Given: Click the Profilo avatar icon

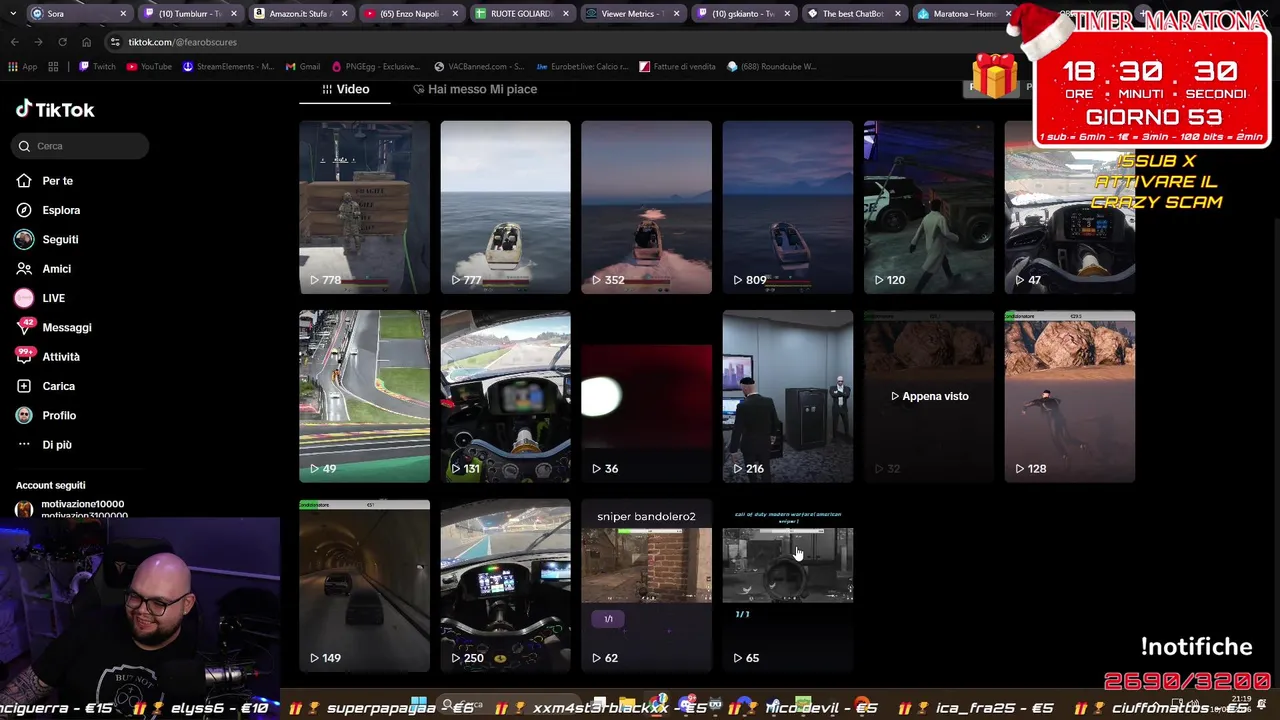Looking at the screenshot, I should (24, 415).
